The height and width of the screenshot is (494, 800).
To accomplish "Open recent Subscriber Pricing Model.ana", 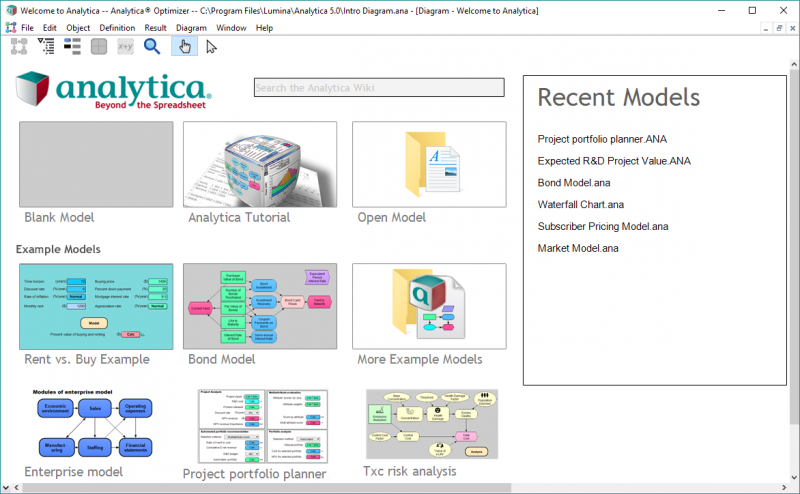I will coord(603,227).
